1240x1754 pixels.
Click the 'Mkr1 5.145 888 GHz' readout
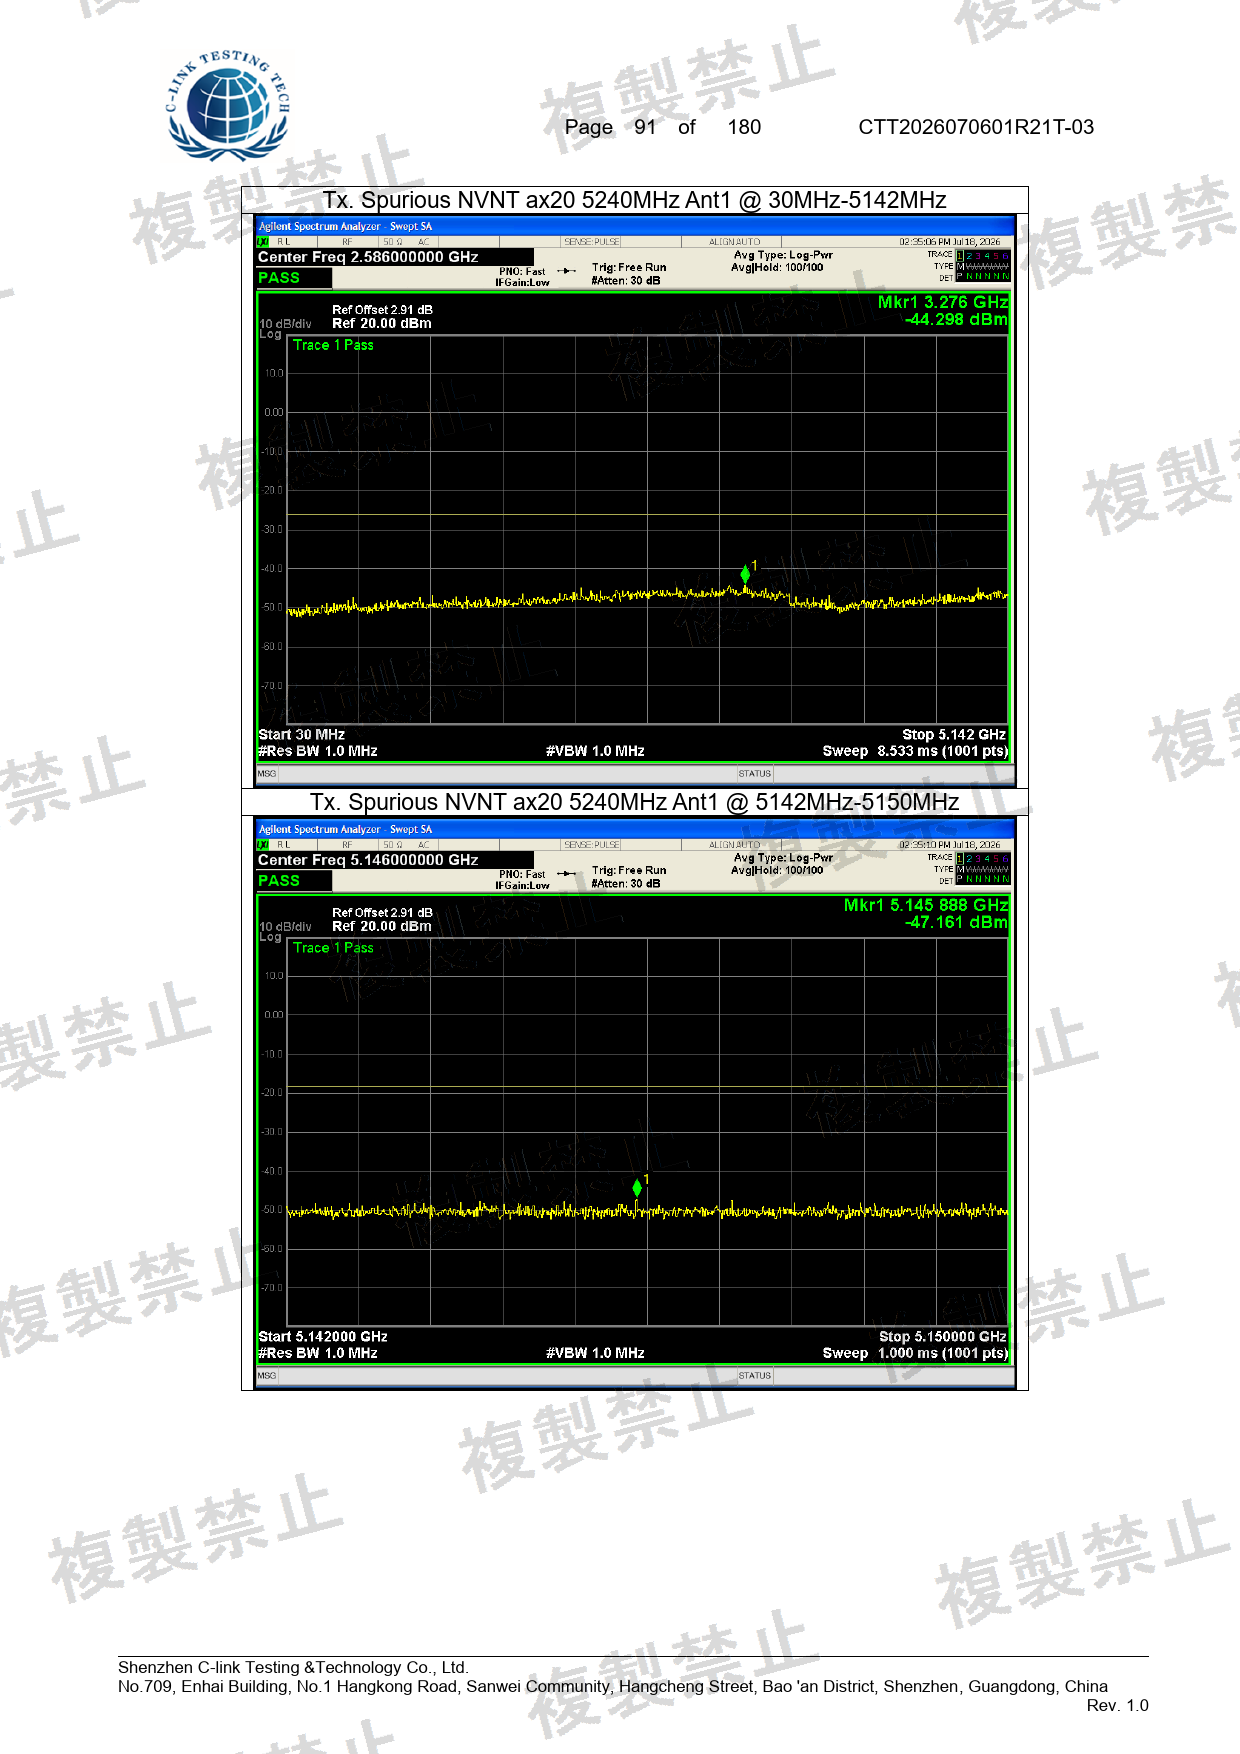pyautogui.click(x=925, y=905)
